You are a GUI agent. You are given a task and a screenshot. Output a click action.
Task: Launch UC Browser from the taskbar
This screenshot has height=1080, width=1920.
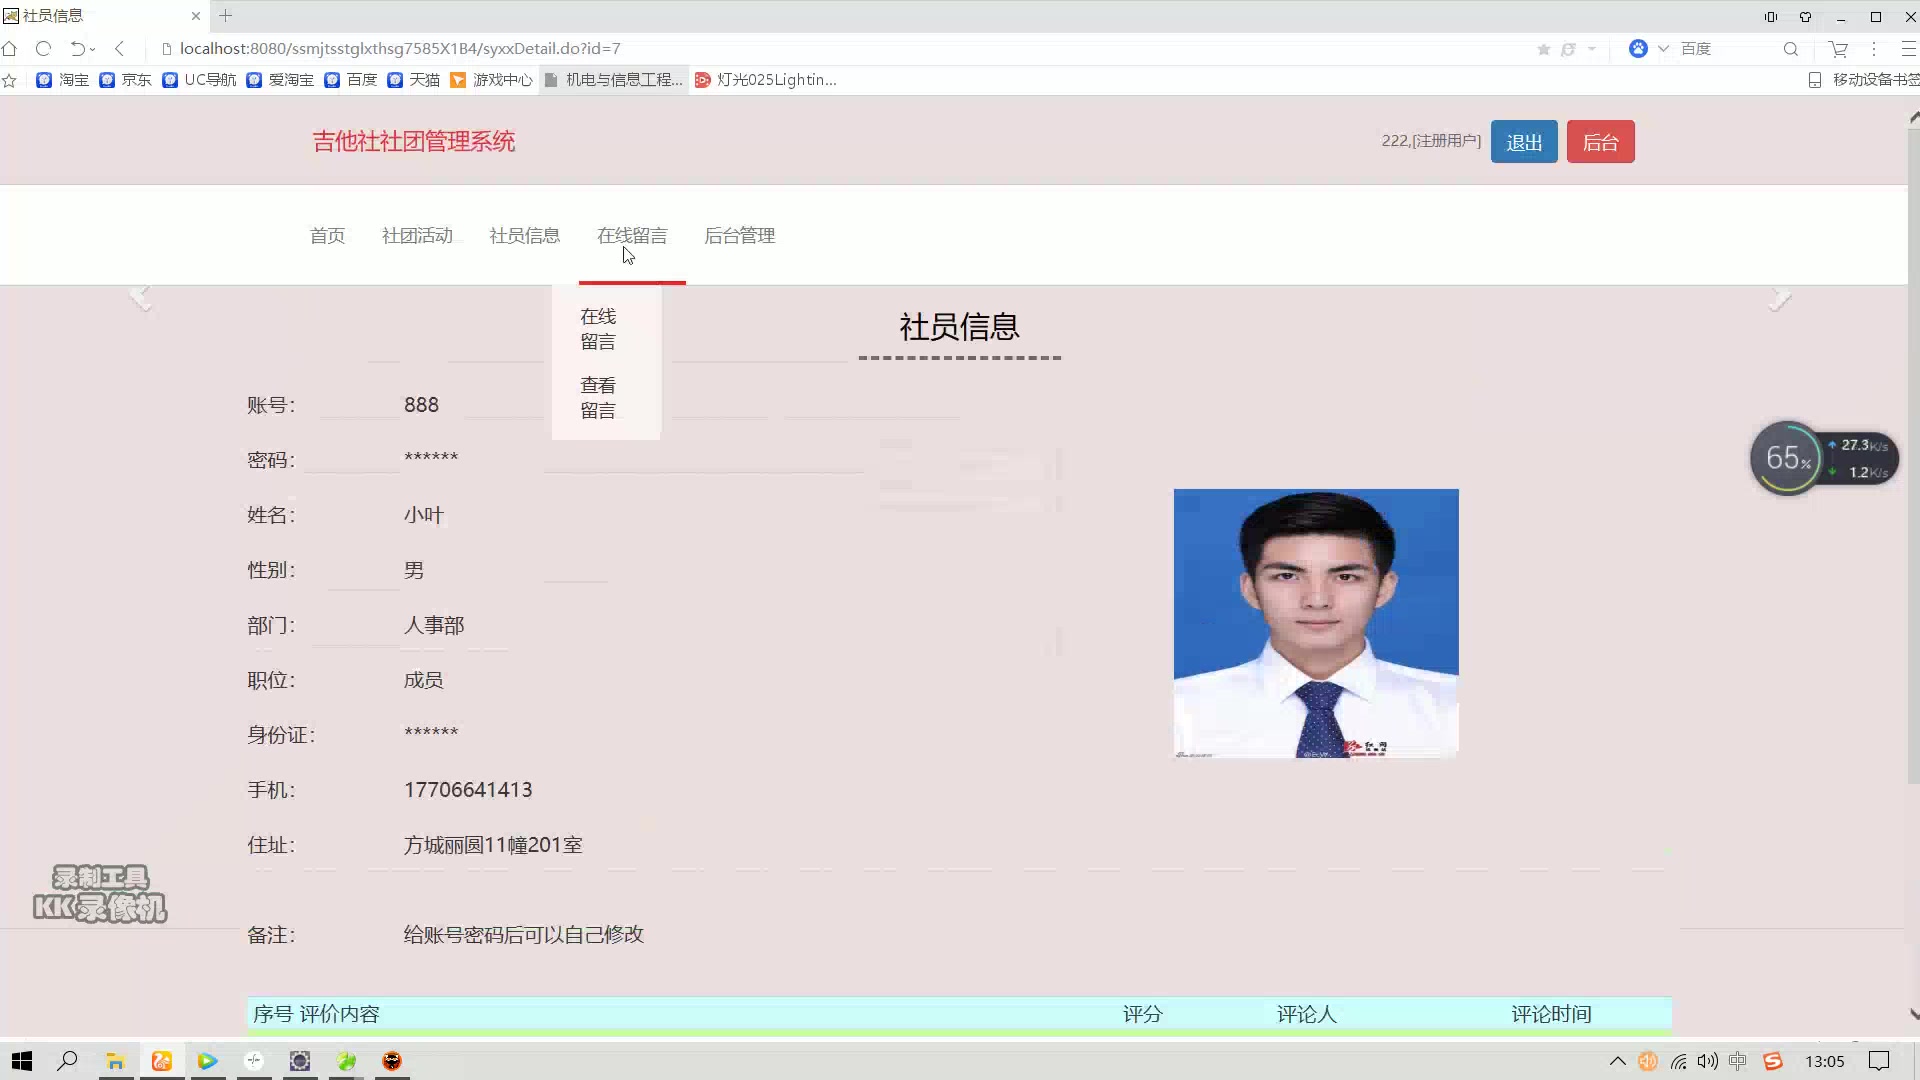pos(162,1060)
